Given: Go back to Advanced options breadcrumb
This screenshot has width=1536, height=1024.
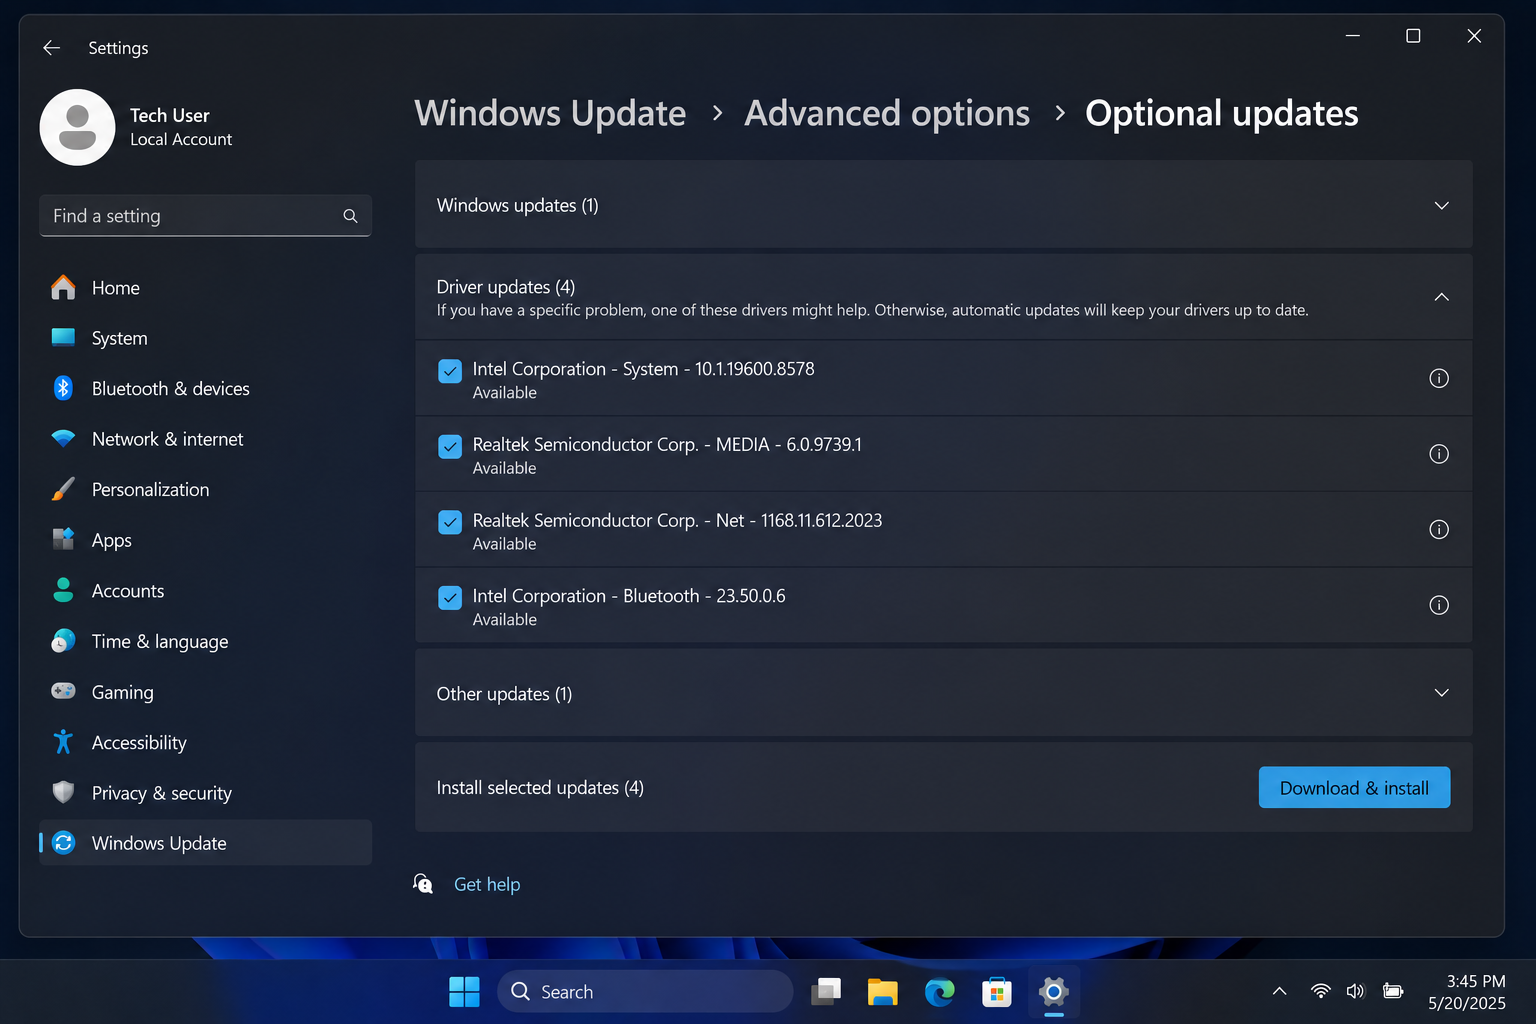Looking at the screenshot, I should pos(887,113).
